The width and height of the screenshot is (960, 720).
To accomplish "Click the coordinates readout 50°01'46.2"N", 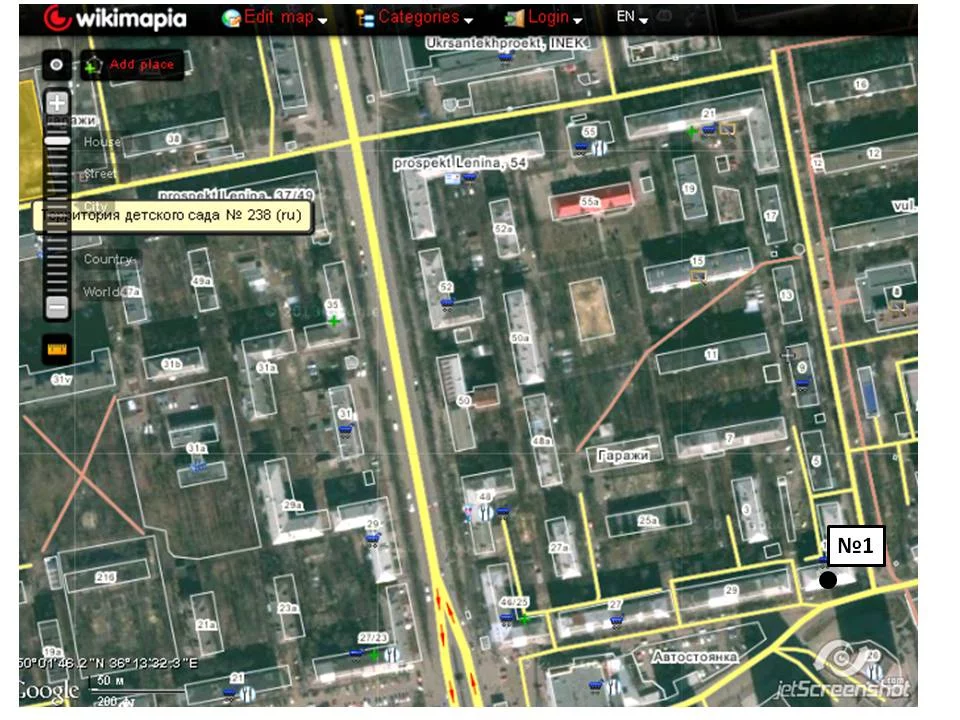I will 108,663.
